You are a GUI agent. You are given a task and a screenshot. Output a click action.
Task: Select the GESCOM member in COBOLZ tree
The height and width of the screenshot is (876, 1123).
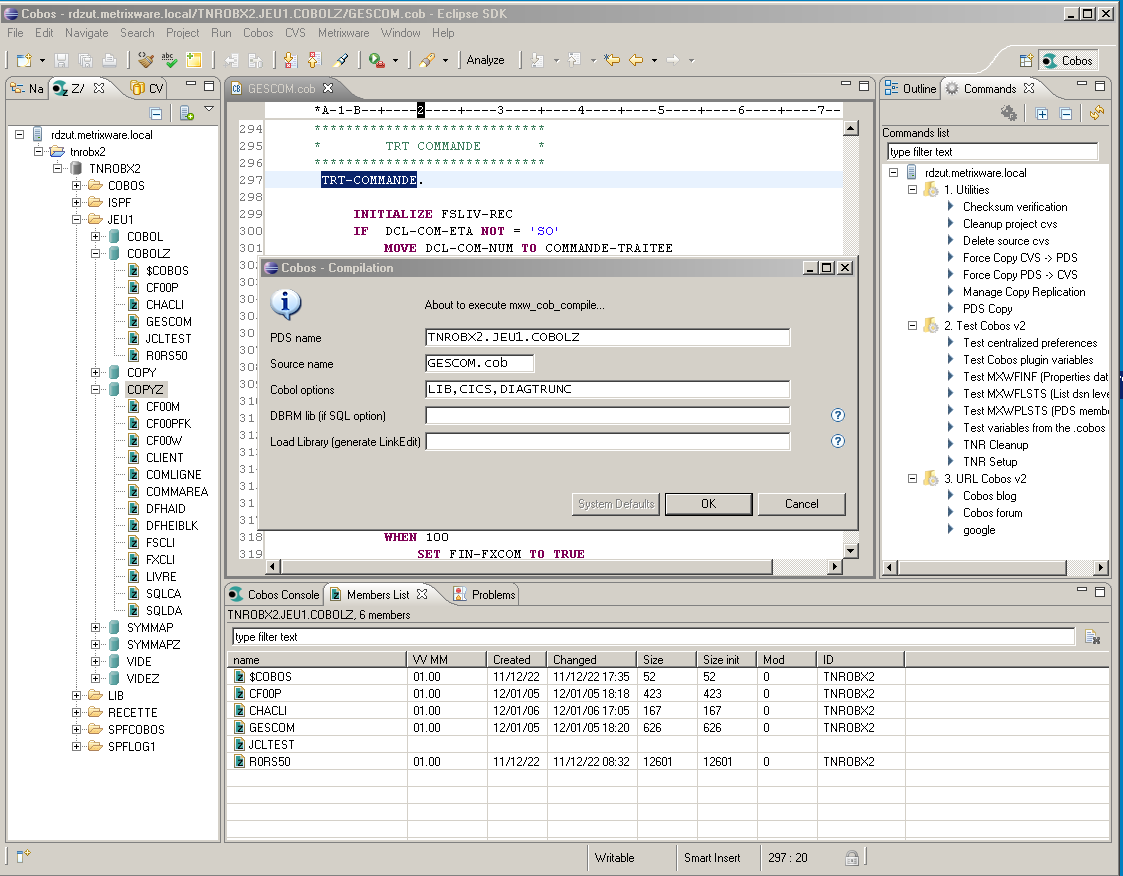(168, 322)
